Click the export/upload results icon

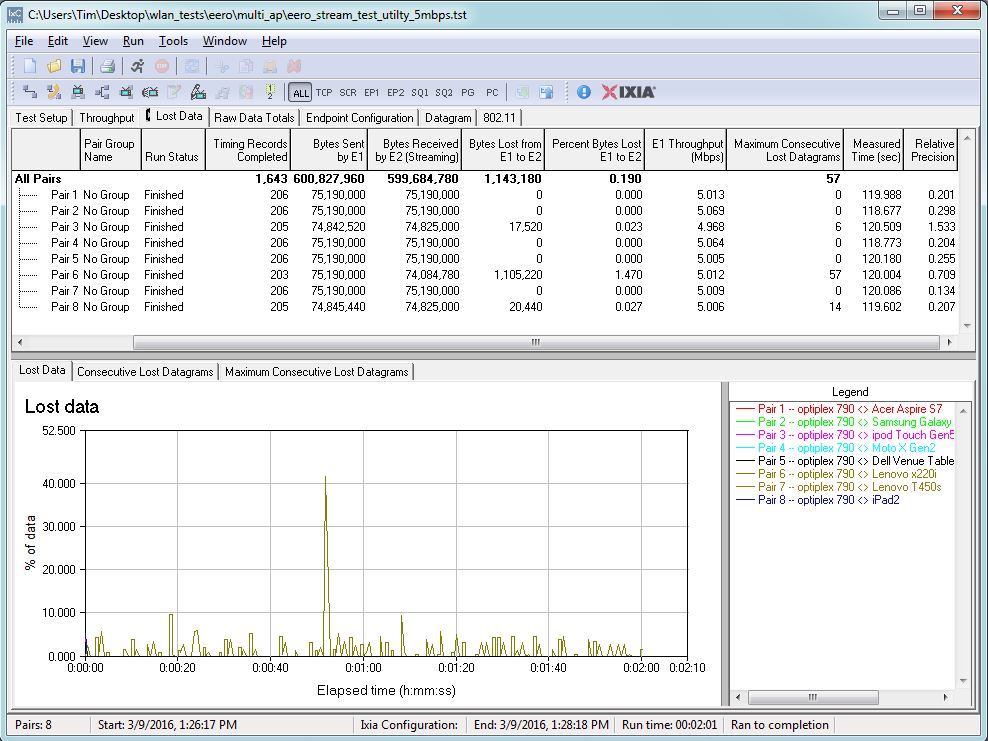[x=546, y=93]
